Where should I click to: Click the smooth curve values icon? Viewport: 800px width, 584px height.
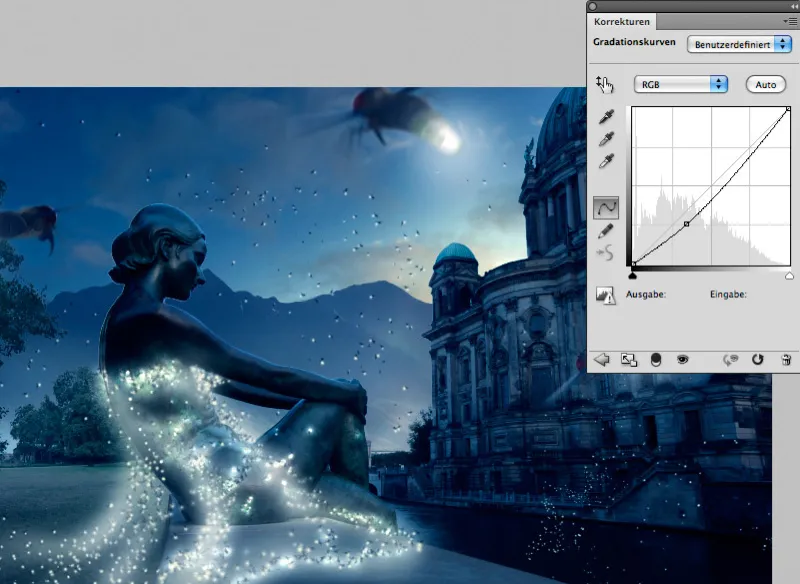tap(605, 252)
